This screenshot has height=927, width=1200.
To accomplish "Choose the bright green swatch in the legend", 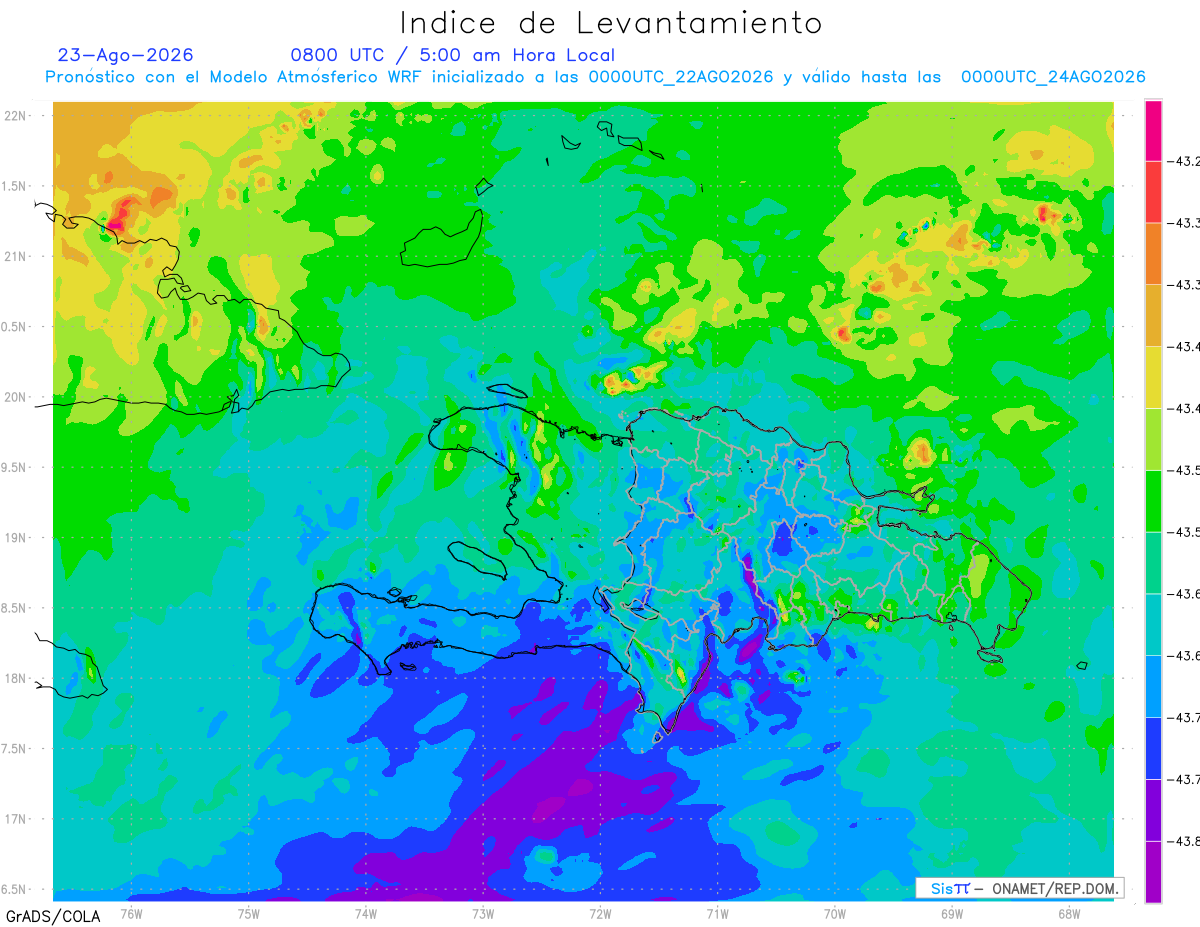I will pos(1153,501).
